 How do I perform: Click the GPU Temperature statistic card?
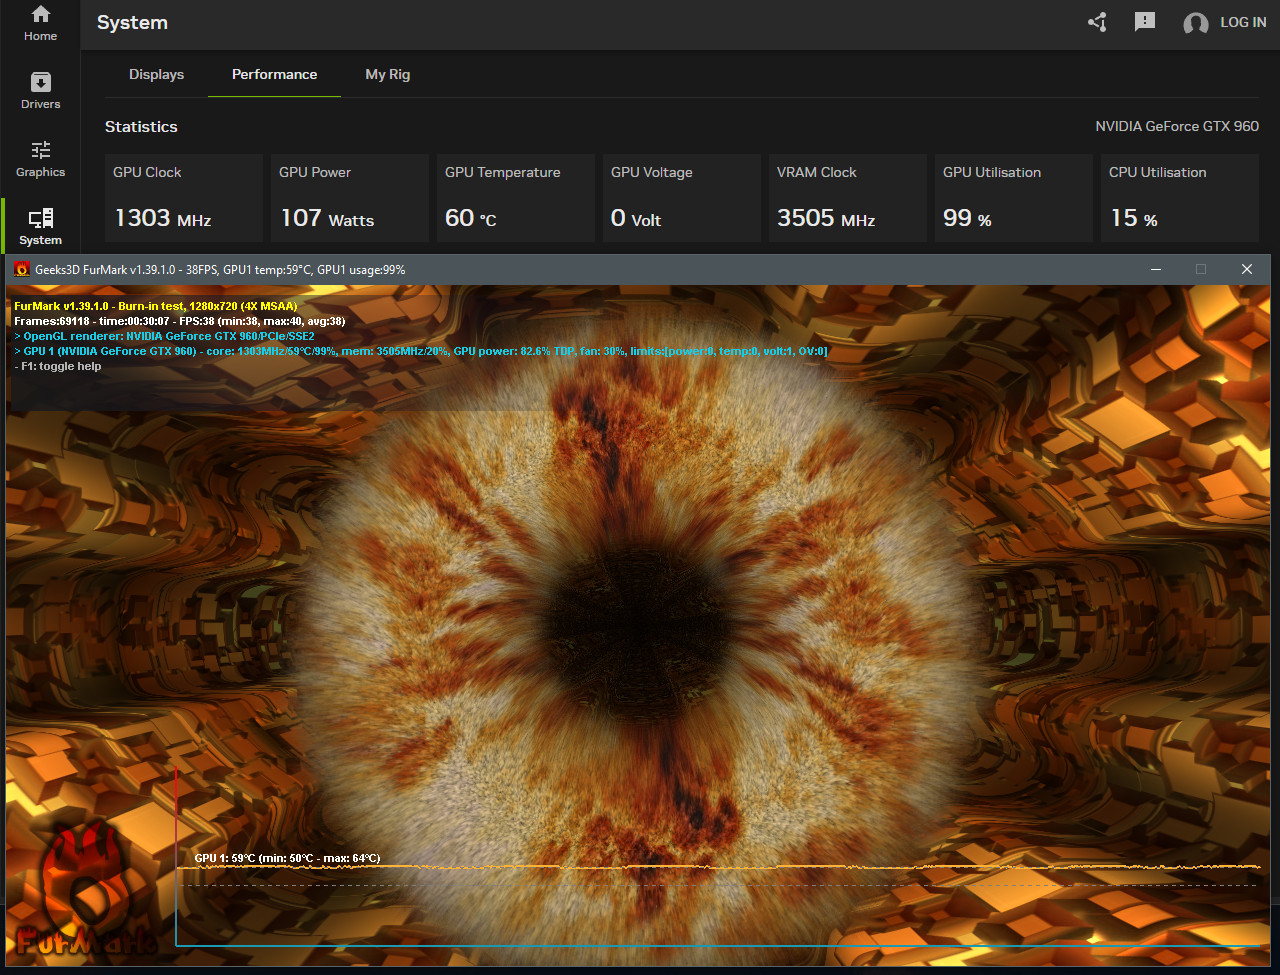click(x=516, y=198)
